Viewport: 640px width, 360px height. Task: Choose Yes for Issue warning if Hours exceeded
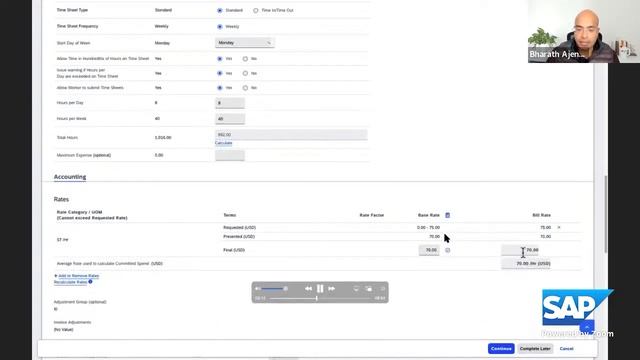(x=220, y=73)
